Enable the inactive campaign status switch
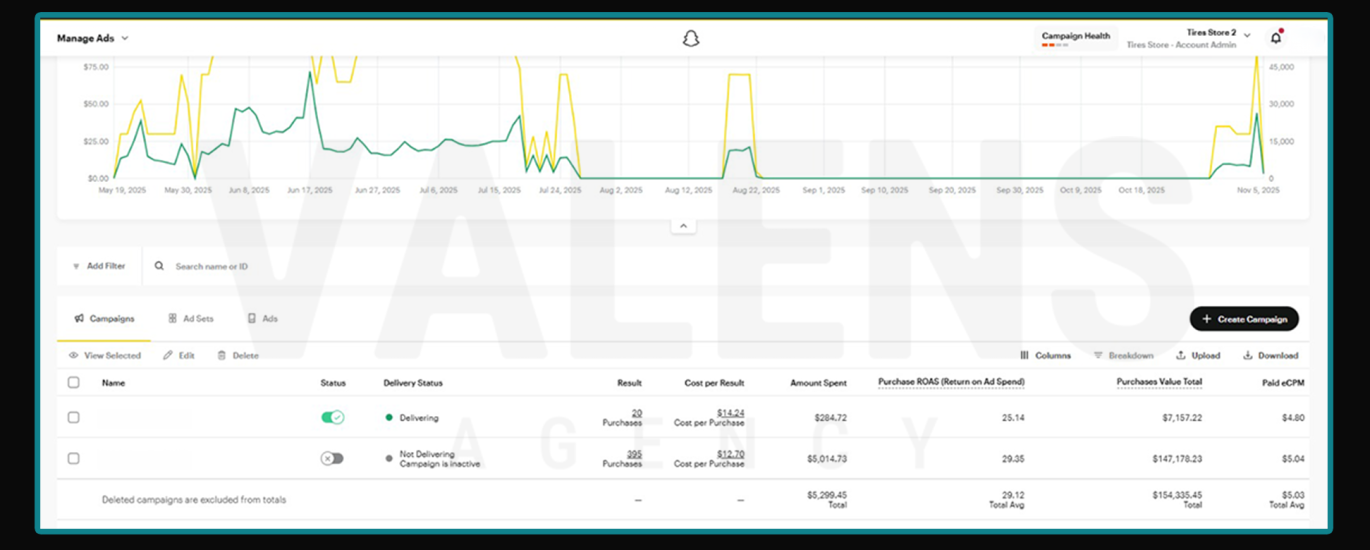This screenshot has width=1370, height=550. [x=332, y=458]
